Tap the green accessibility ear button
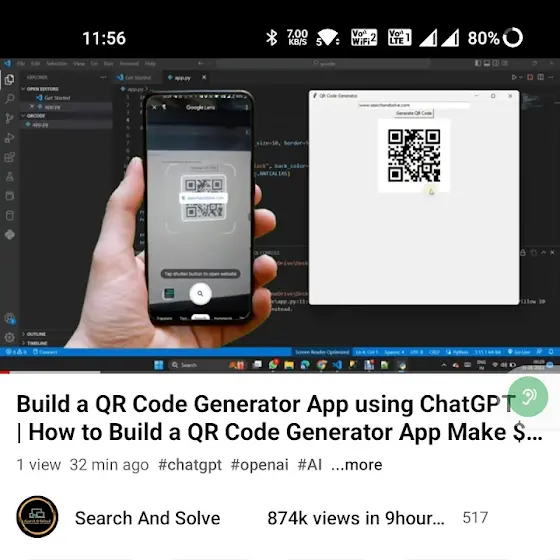The image size is (560, 560). (x=528, y=396)
